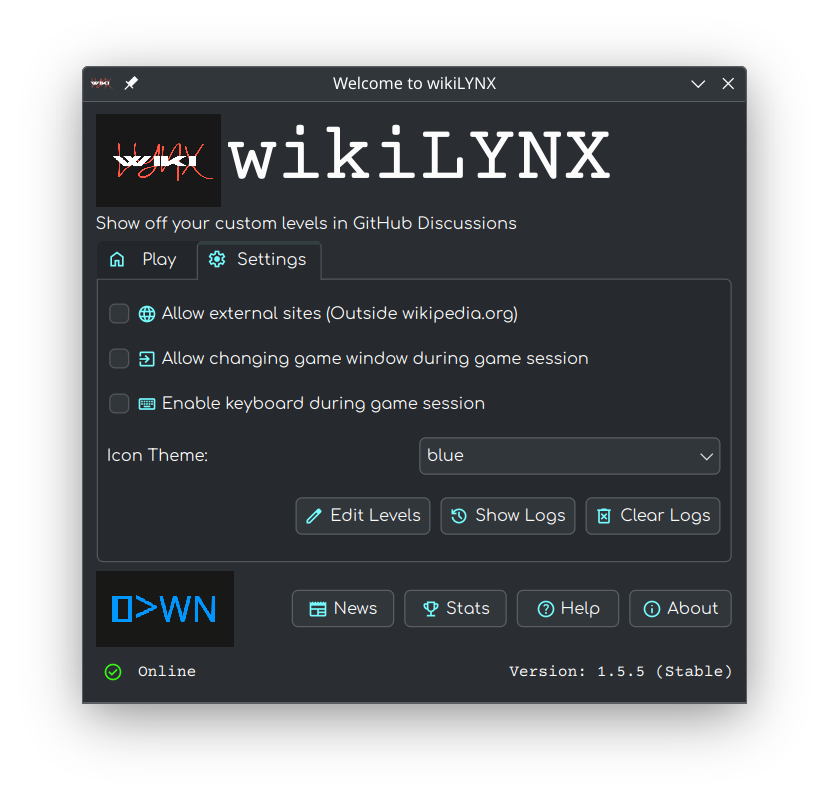Click the Clear Logs button
This screenshot has height=800, width=828.
(x=652, y=516)
